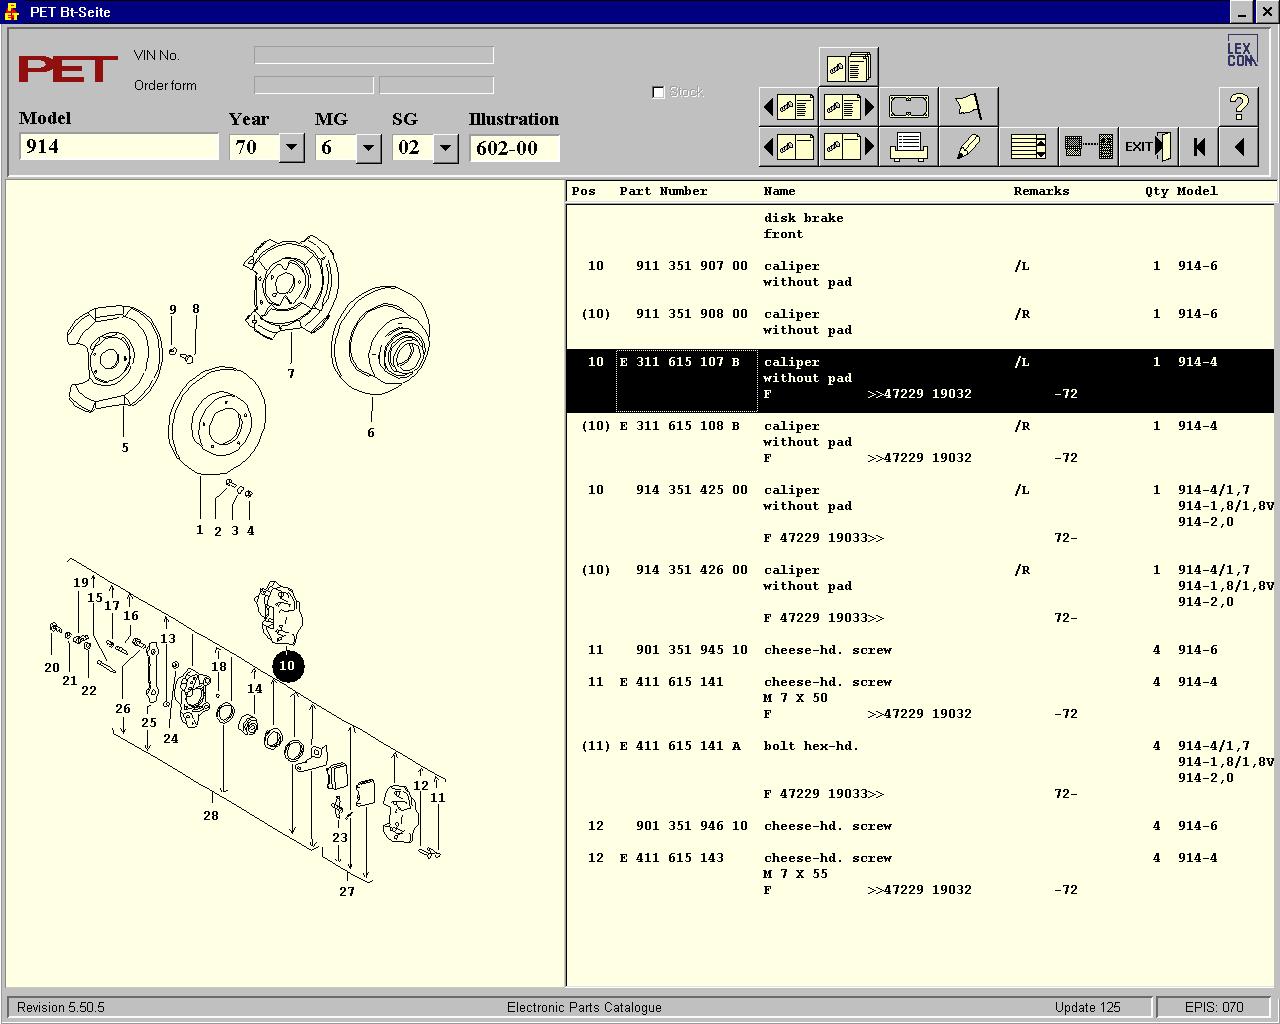Select part number 911 351 908 00
Viewport: 1280px width, 1024px height.
692,314
